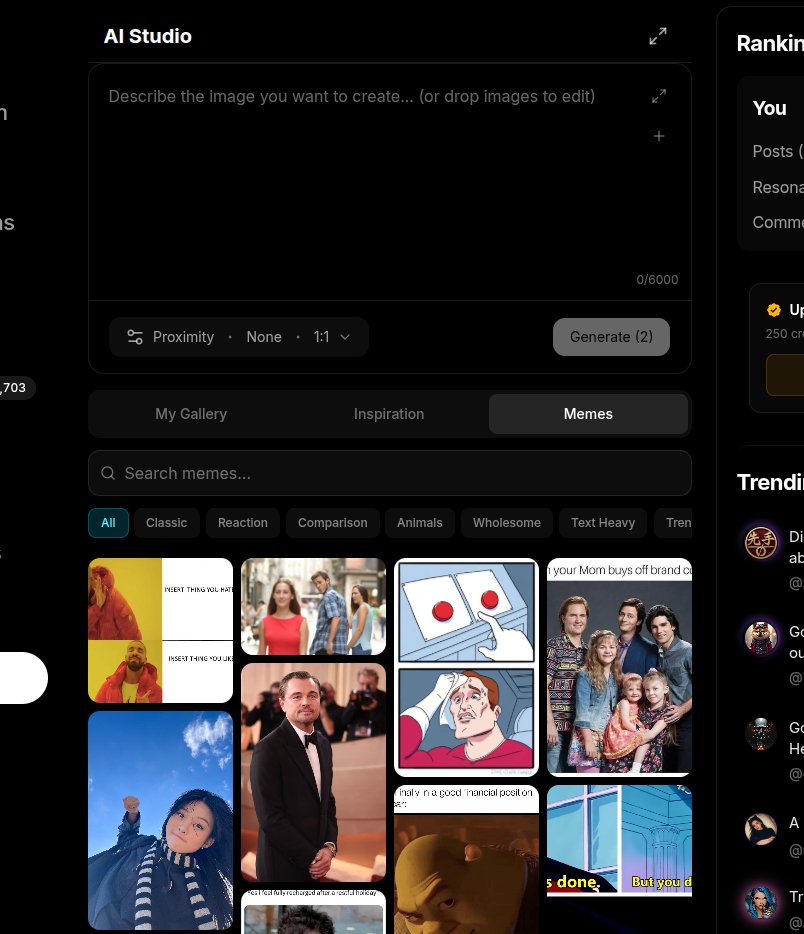Click the dark-haired woman avatar in Trending
Image resolution: width=804 pixels, height=934 pixels.
coord(761,829)
